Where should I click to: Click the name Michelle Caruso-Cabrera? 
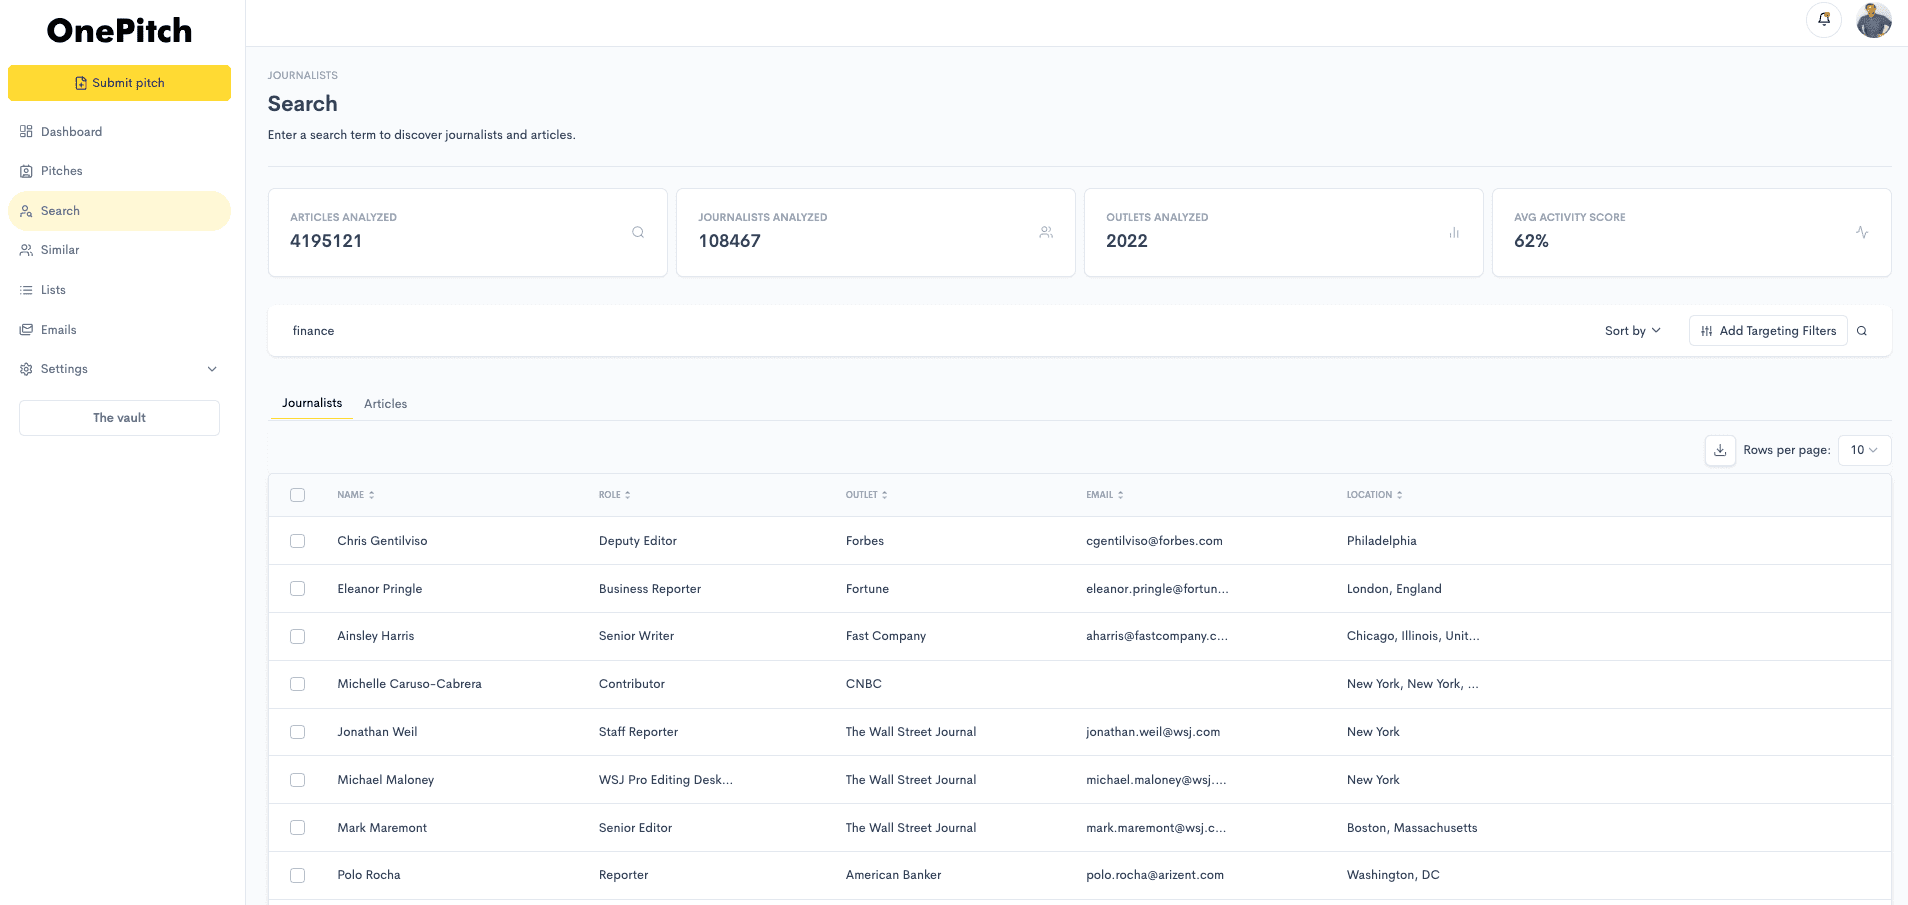409,684
